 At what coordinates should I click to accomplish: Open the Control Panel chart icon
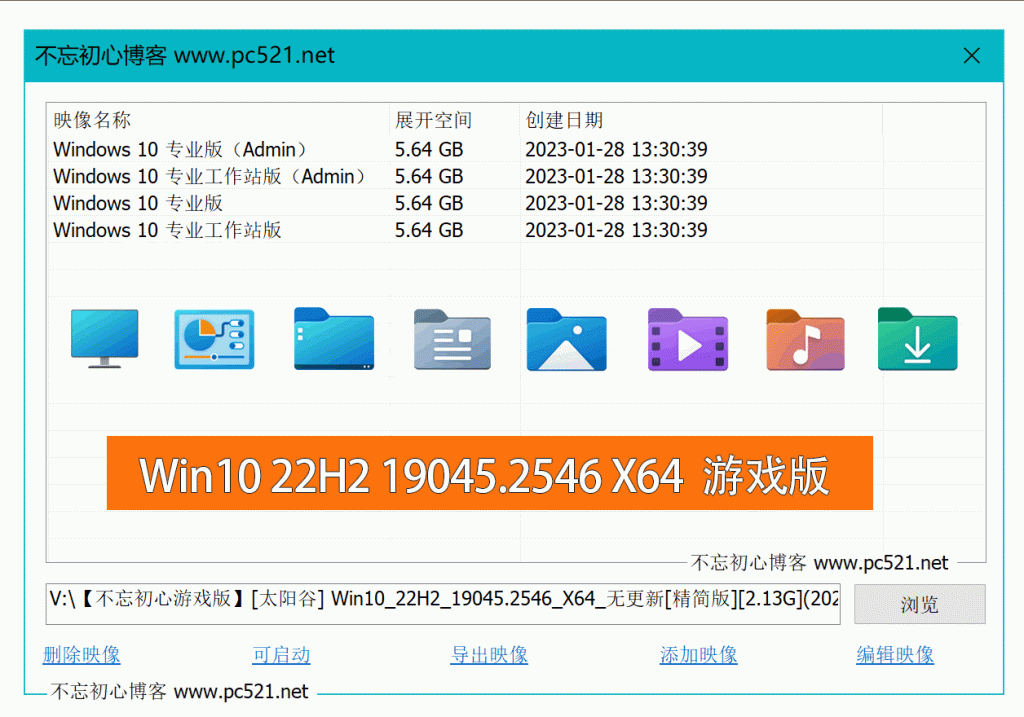(x=214, y=339)
